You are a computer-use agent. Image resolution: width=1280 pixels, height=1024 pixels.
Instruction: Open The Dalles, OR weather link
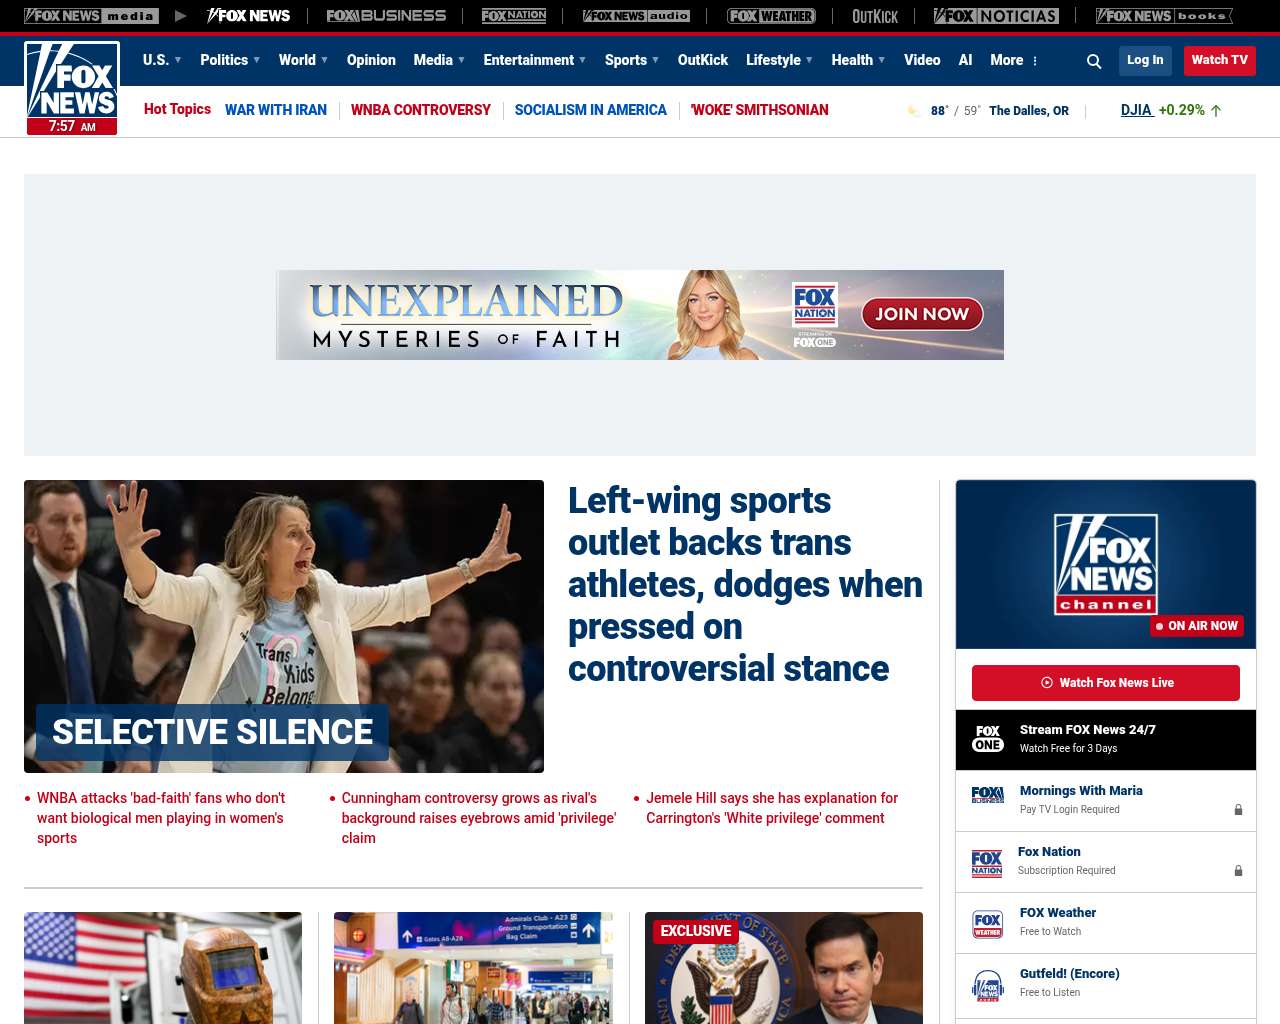pos(1029,111)
